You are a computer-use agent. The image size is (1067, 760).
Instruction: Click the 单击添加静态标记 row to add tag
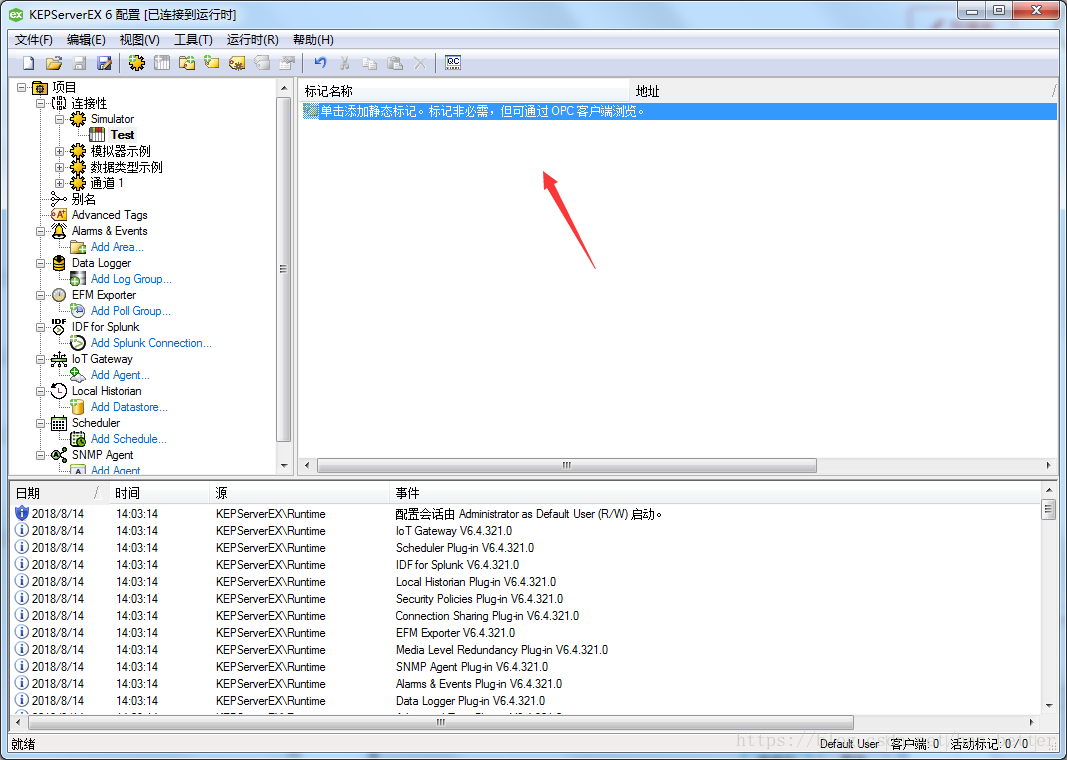pyautogui.click(x=679, y=111)
